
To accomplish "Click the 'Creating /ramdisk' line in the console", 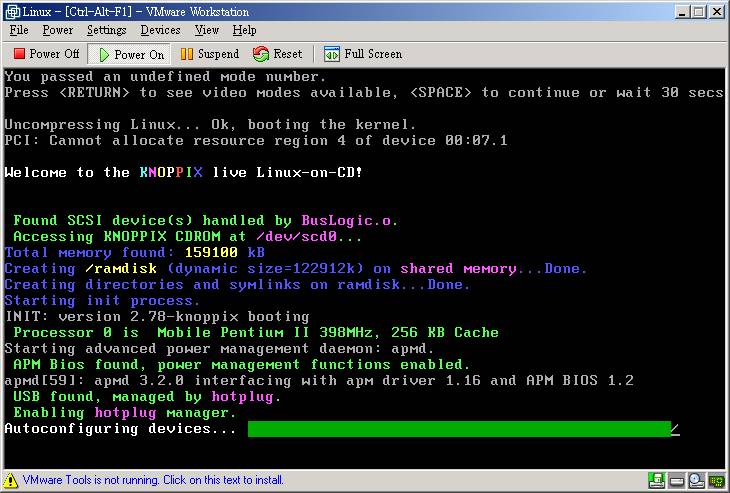I will (x=296, y=269).
